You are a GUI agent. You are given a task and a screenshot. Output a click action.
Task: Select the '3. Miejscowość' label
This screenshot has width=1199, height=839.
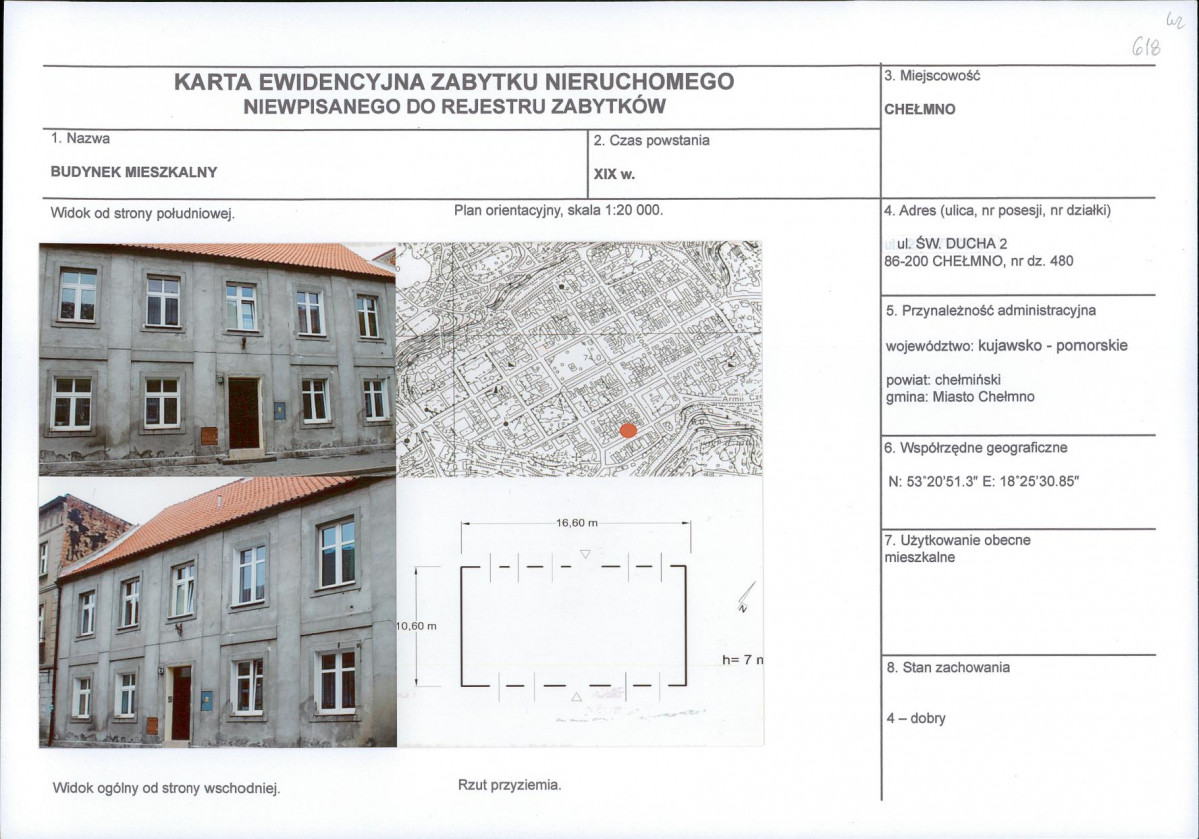point(932,76)
